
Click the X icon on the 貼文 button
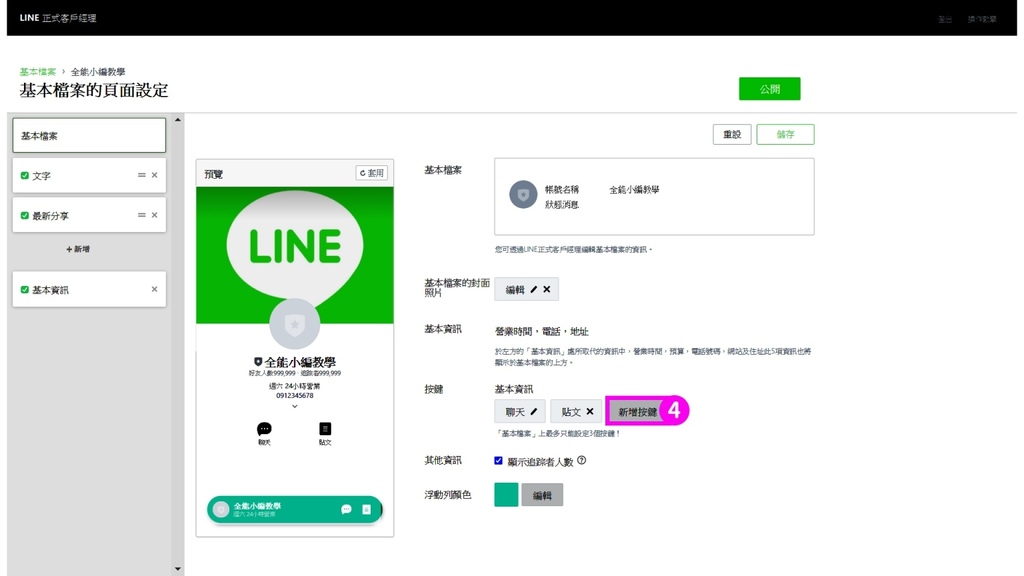coord(590,411)
